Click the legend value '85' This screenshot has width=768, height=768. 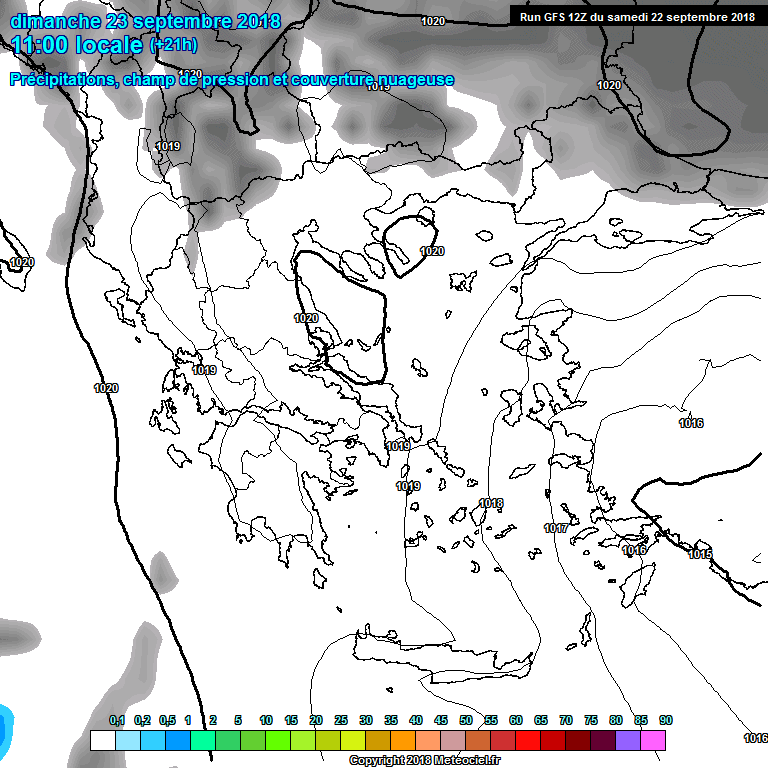pyautogui.click(x=641, y=720)
